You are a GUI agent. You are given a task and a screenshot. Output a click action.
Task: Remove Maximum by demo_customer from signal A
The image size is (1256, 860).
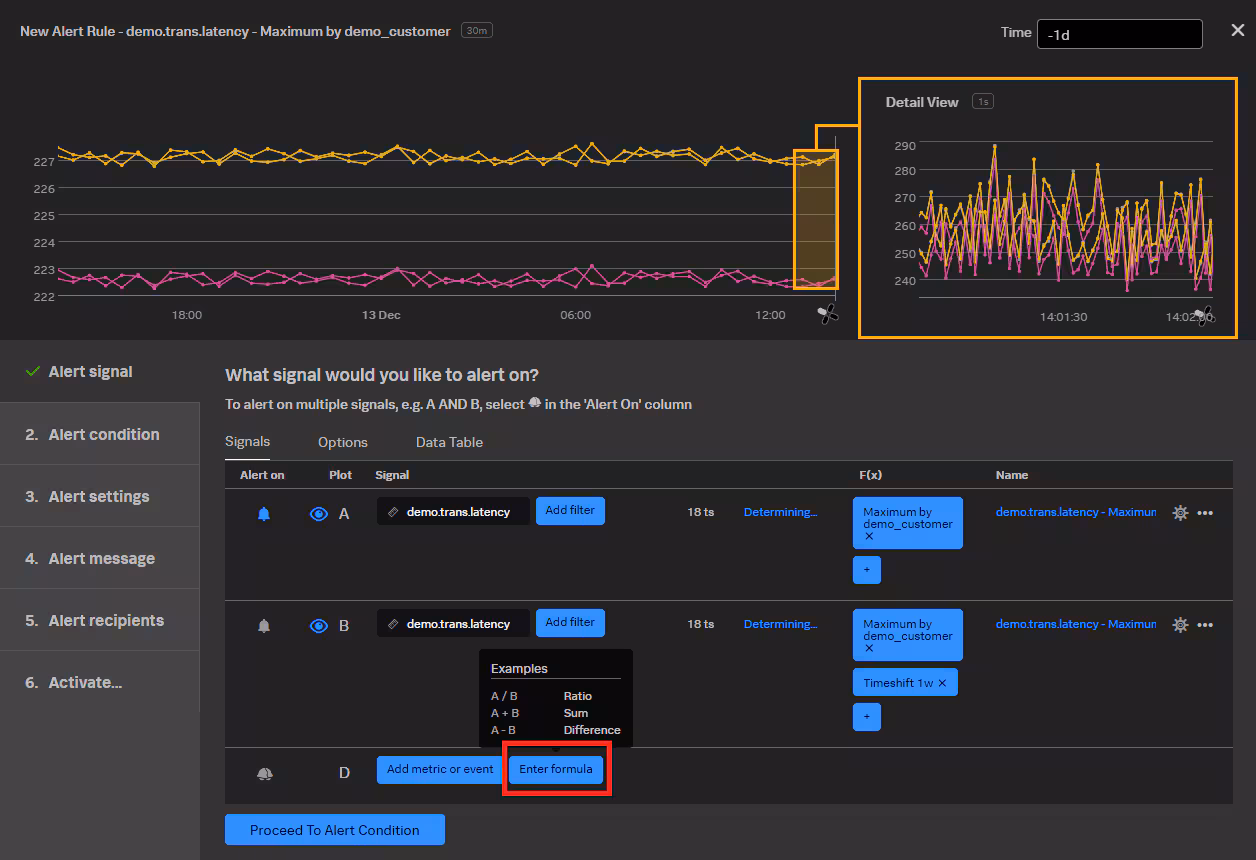pyautogui.click(x=869, y=537)
